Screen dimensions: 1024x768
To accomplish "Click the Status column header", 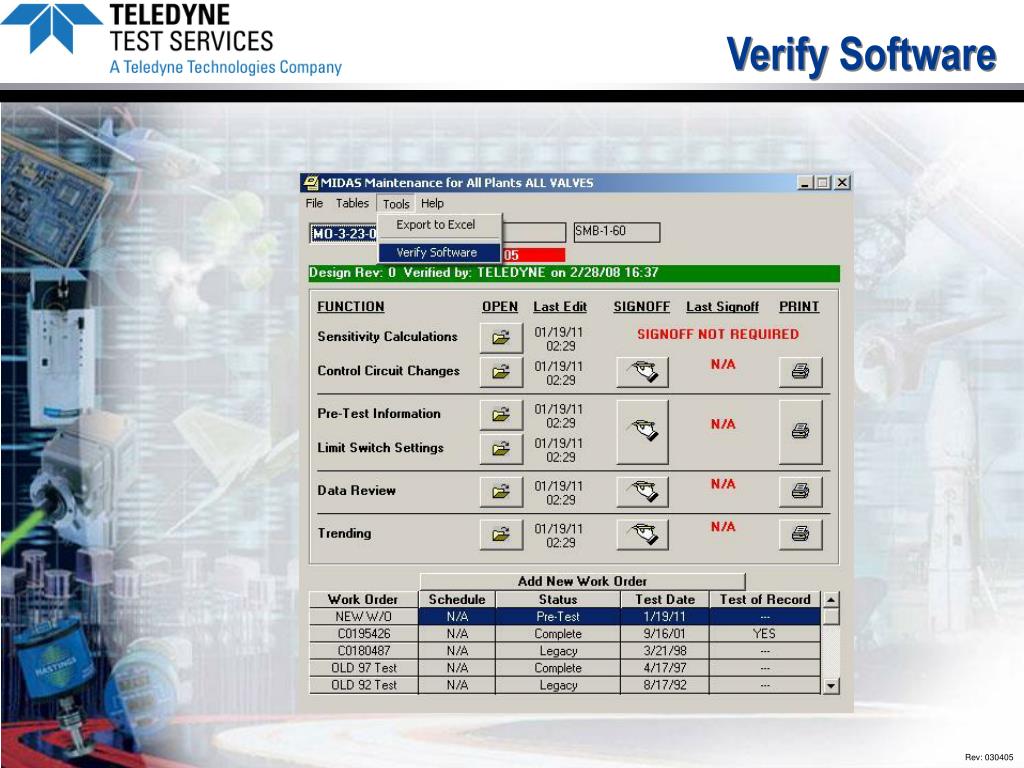I will (558, 600).
